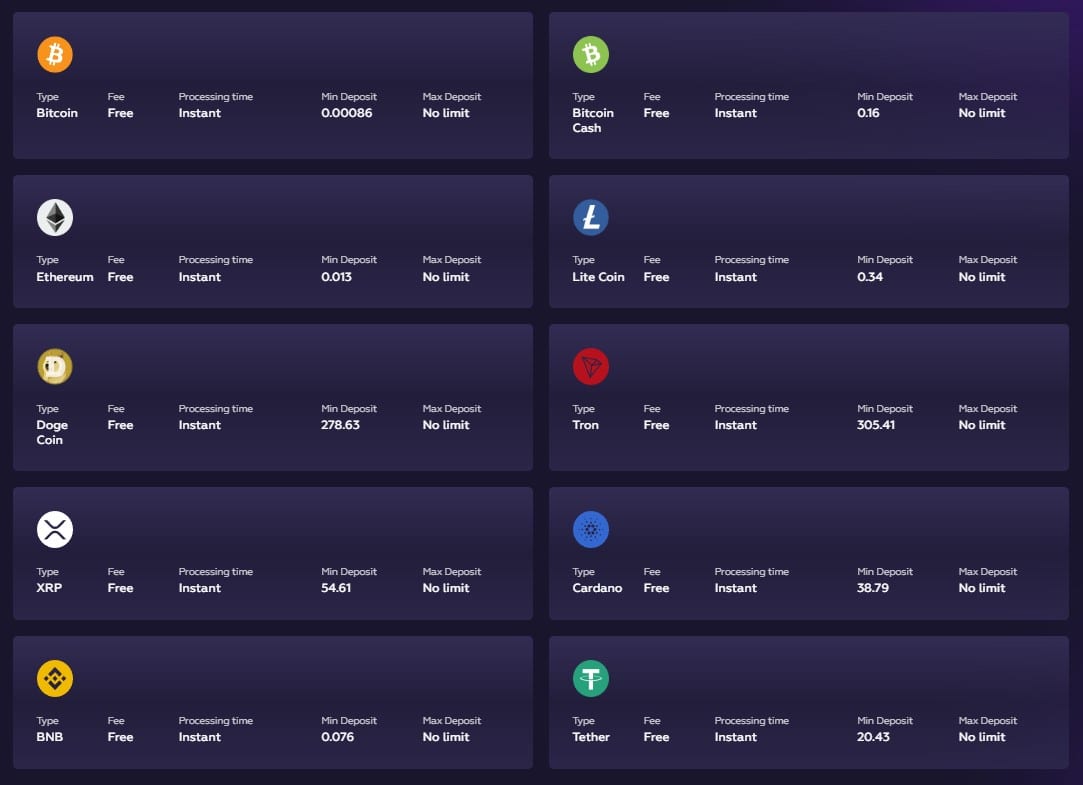
Task: Click the Dogecoin shiba icon
Action: [55, 366]
